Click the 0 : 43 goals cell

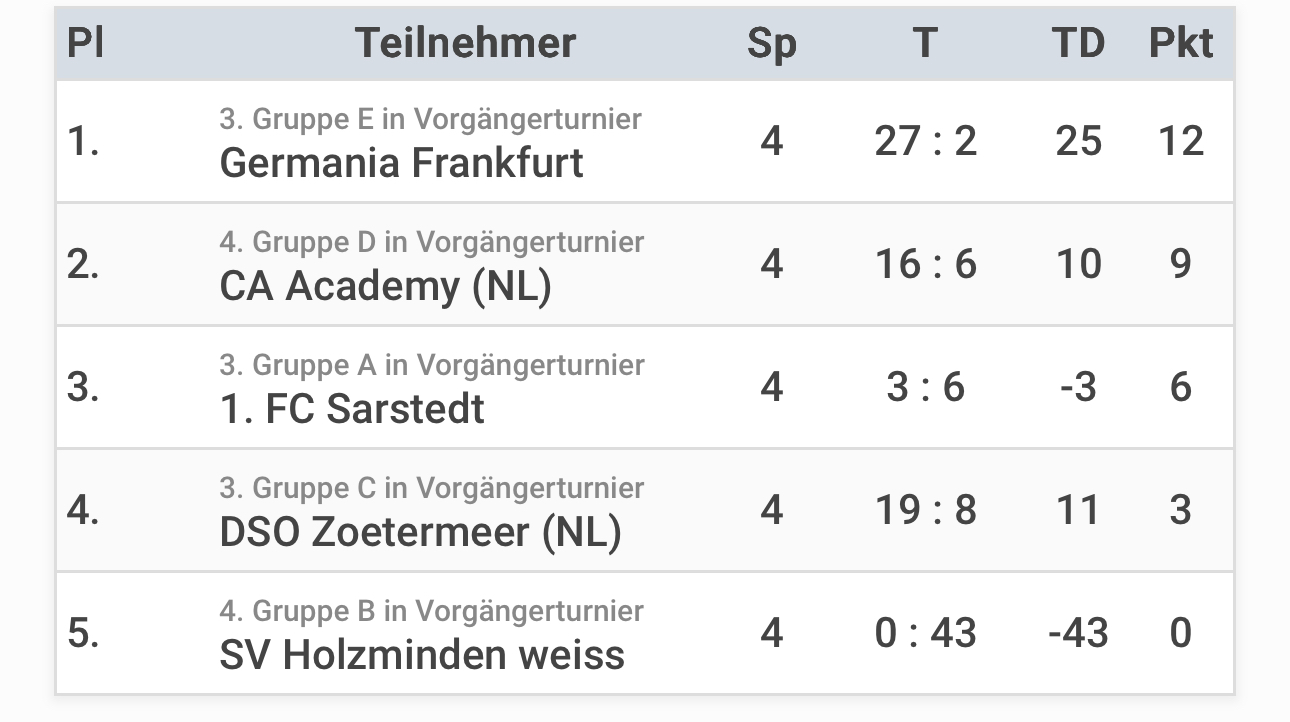[x=925, y=633]
